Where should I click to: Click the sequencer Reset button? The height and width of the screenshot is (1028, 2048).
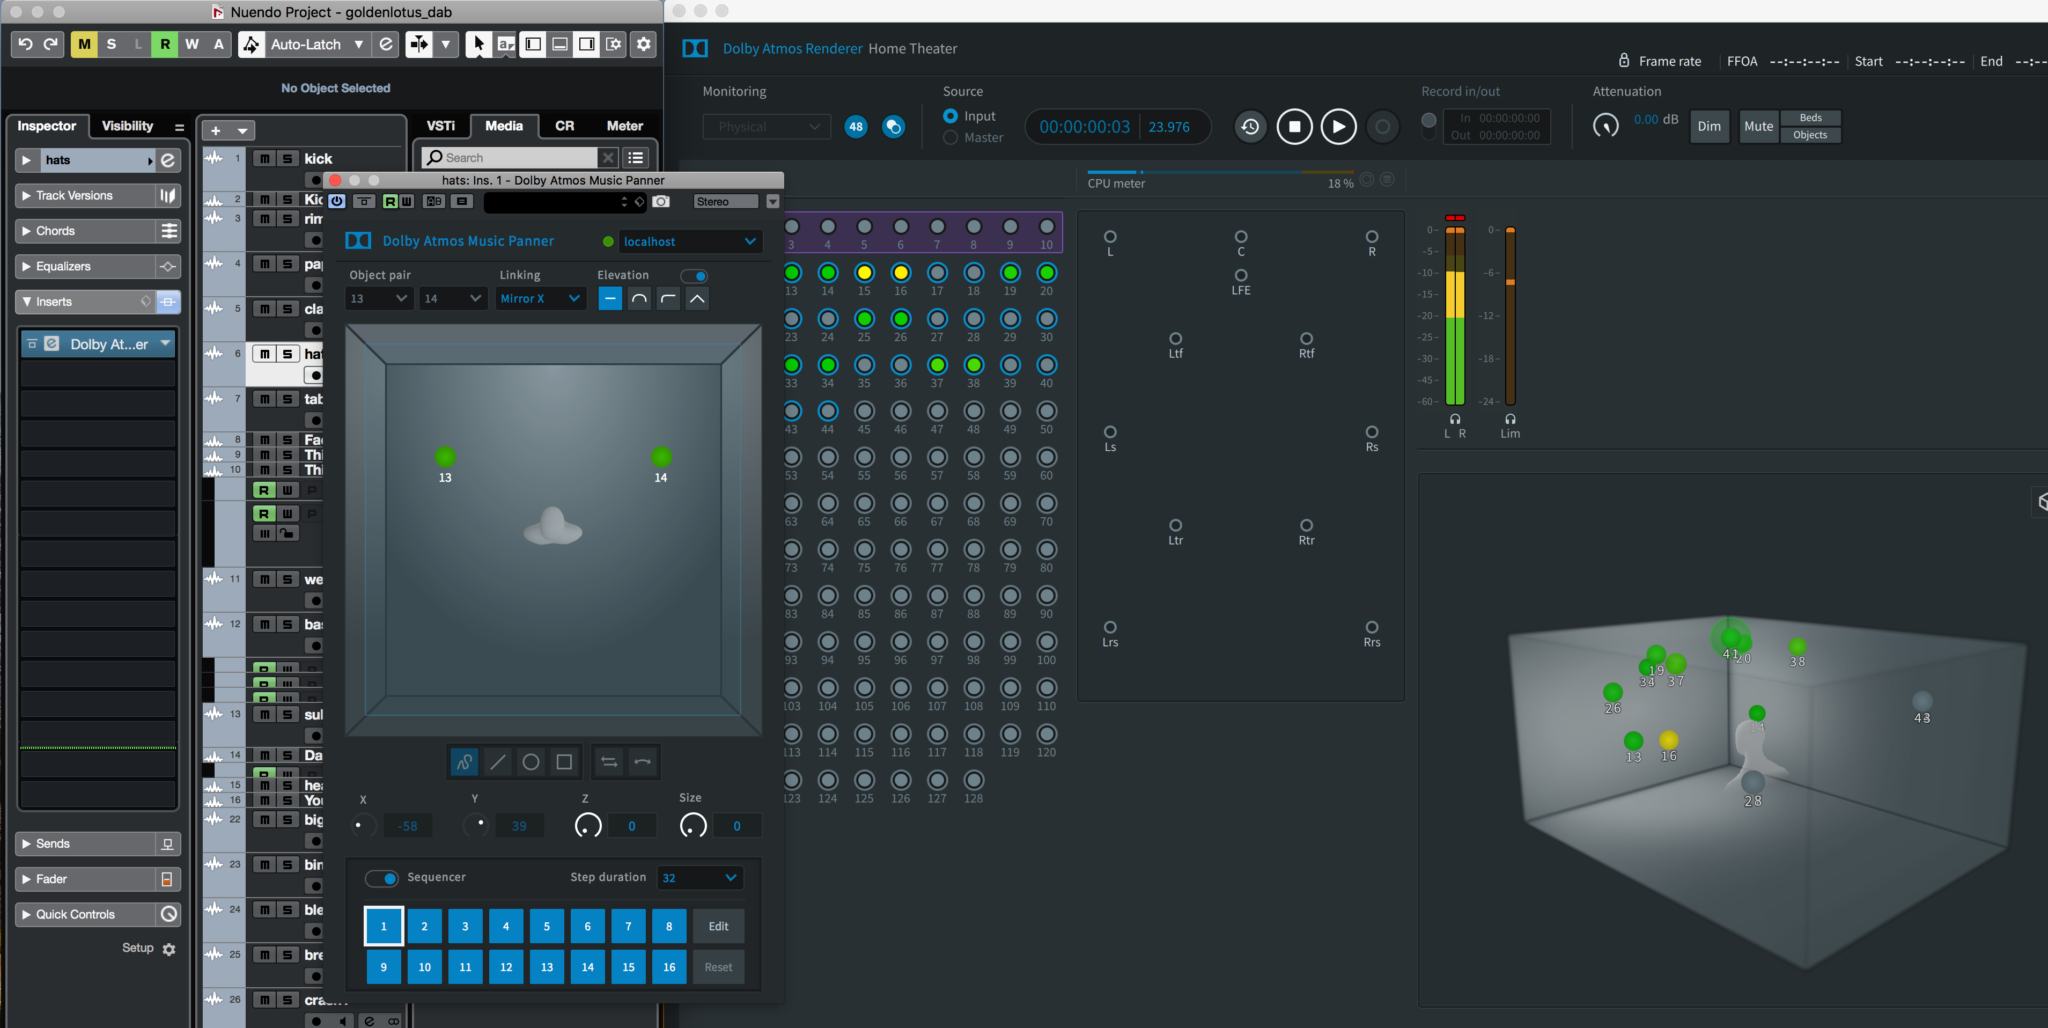click(x=719, y=968)
